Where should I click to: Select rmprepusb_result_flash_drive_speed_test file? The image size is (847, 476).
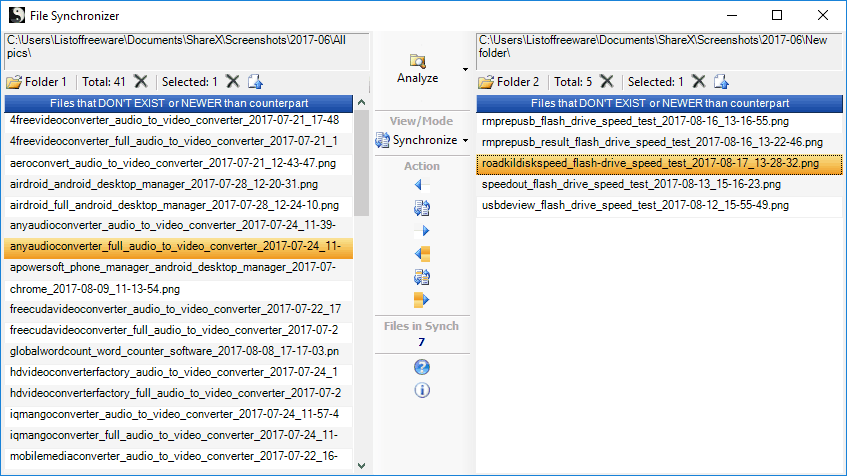pyautogui.click(x=660, y=143)
